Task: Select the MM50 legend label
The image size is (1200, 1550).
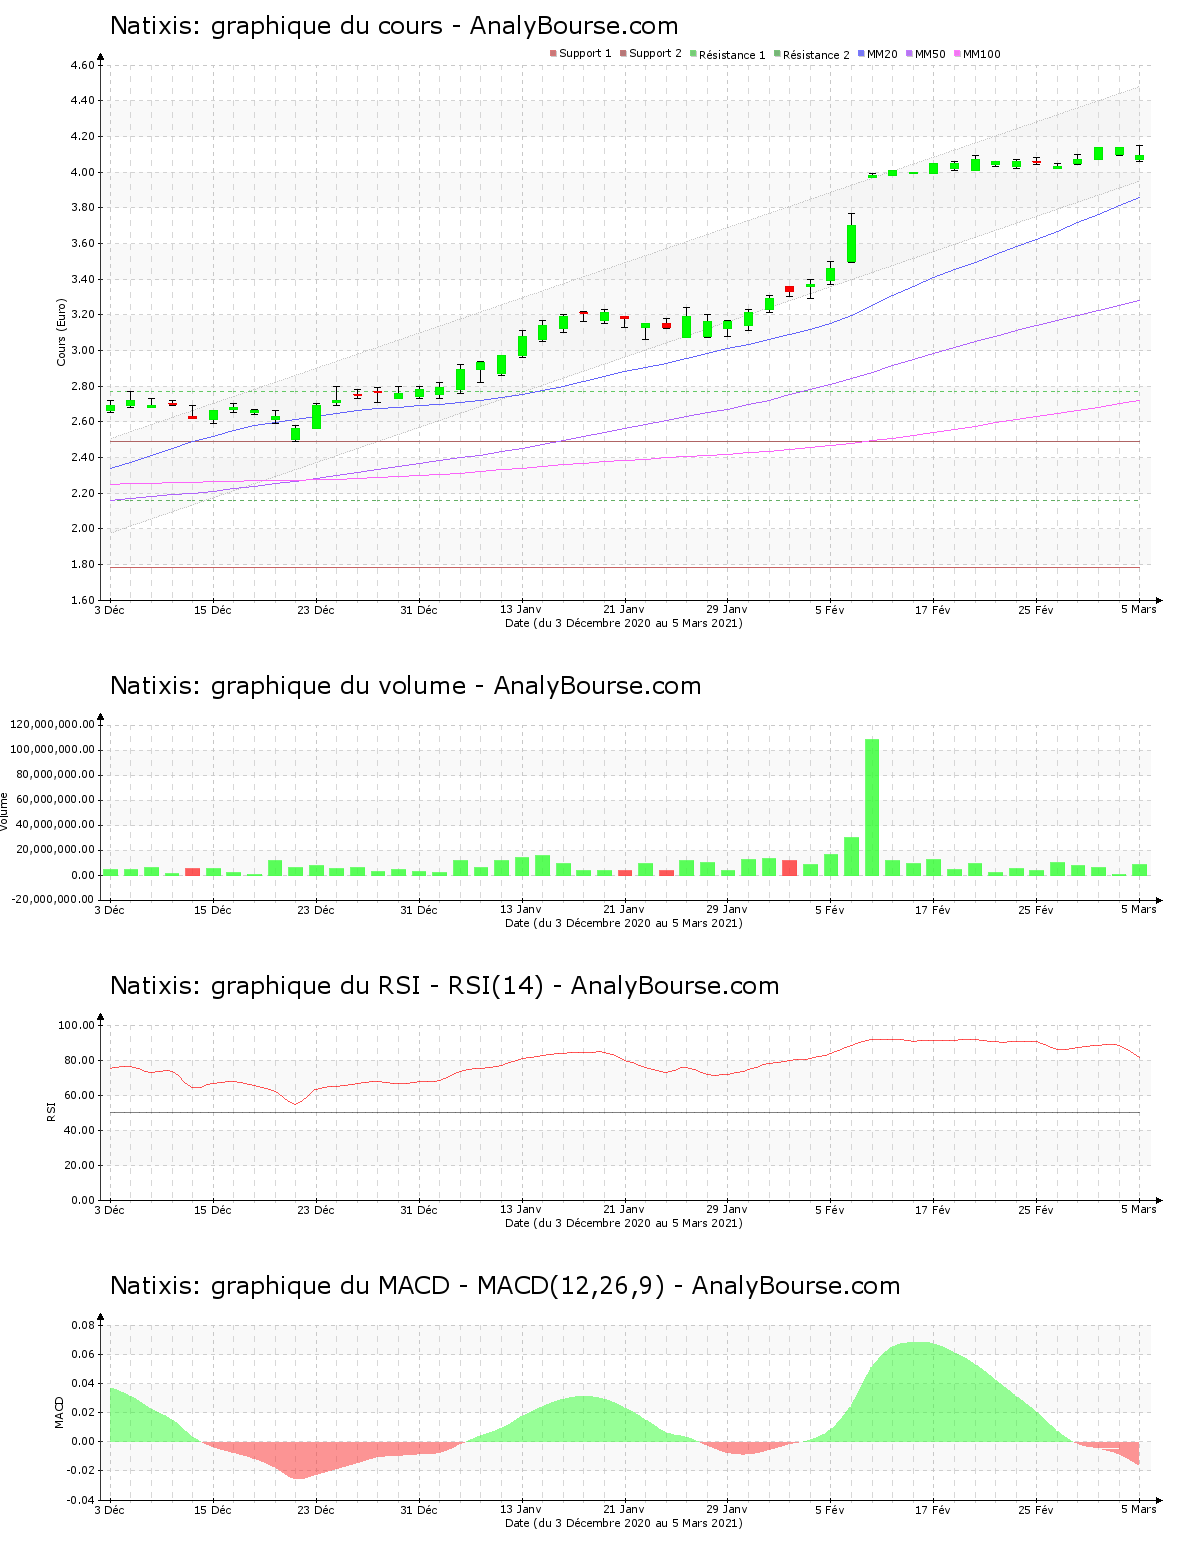Action: coord(930,54)
